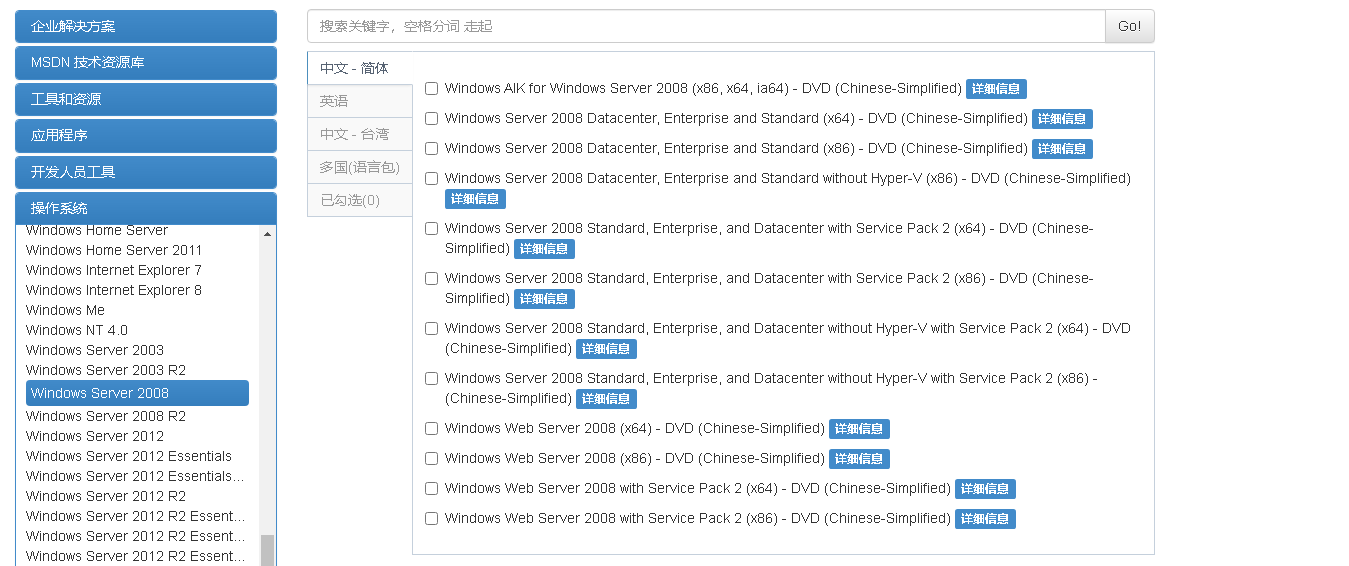Open 已勾选(0) tab
This screenshot has width=1349, height=566.
(x=360, y=200)
